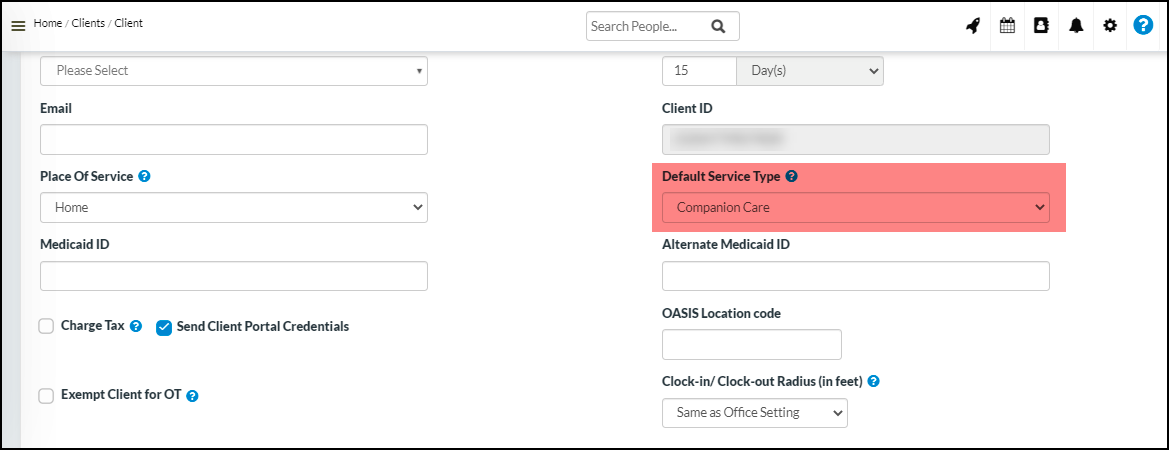
Task: Click the search magnifier icon
Action: click(x=717, y=27)
